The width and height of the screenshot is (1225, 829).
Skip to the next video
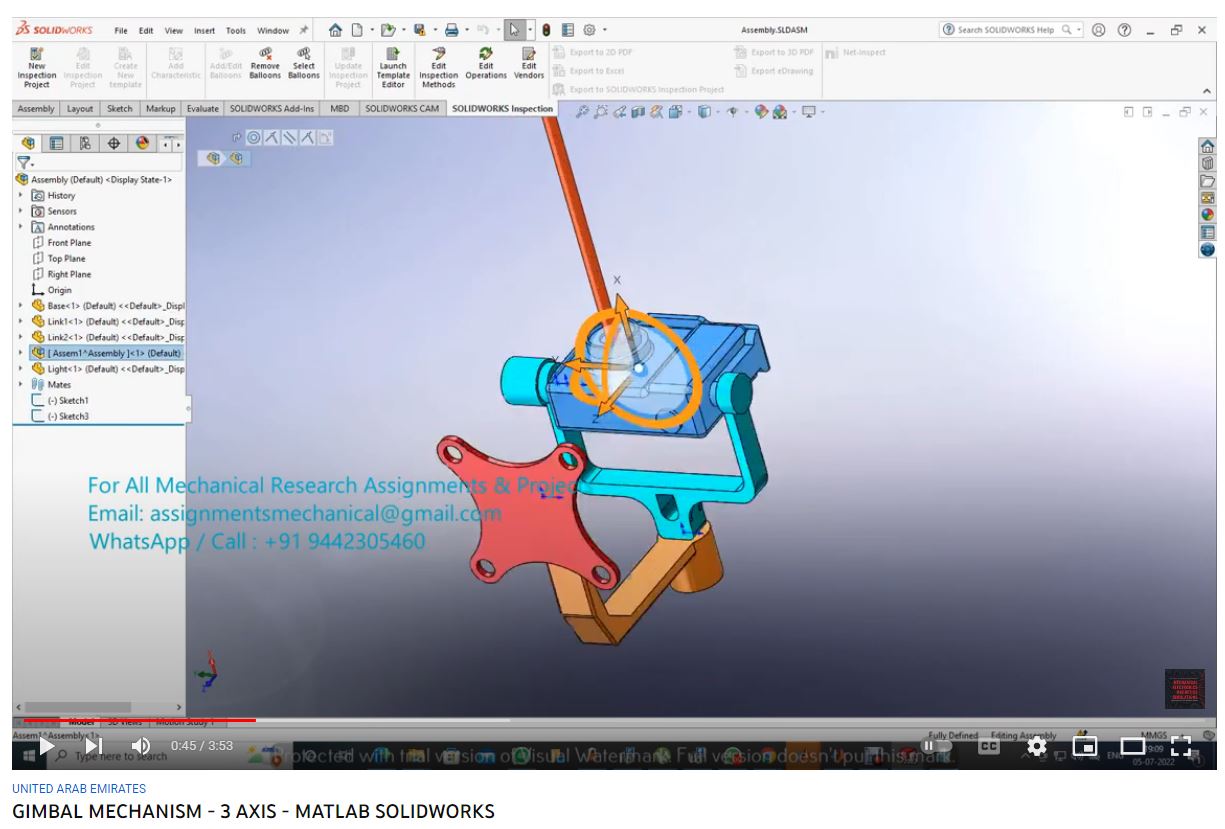[x=94, y=746]
